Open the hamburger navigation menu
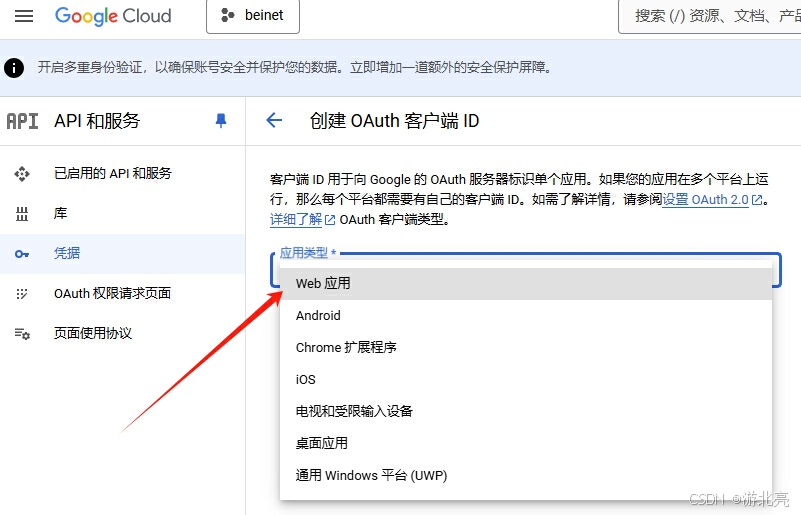This screenshot has width=801, height=515. click(x=23, y=16)
